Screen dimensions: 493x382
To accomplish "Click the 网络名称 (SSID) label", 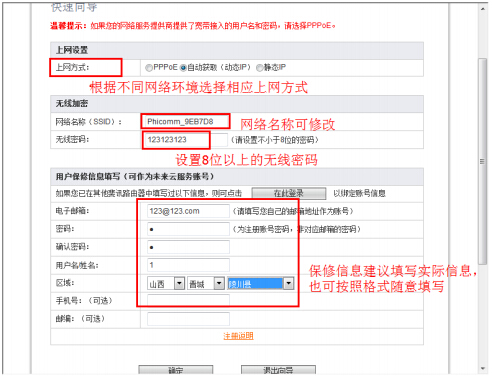I will [x=89, y=122].
